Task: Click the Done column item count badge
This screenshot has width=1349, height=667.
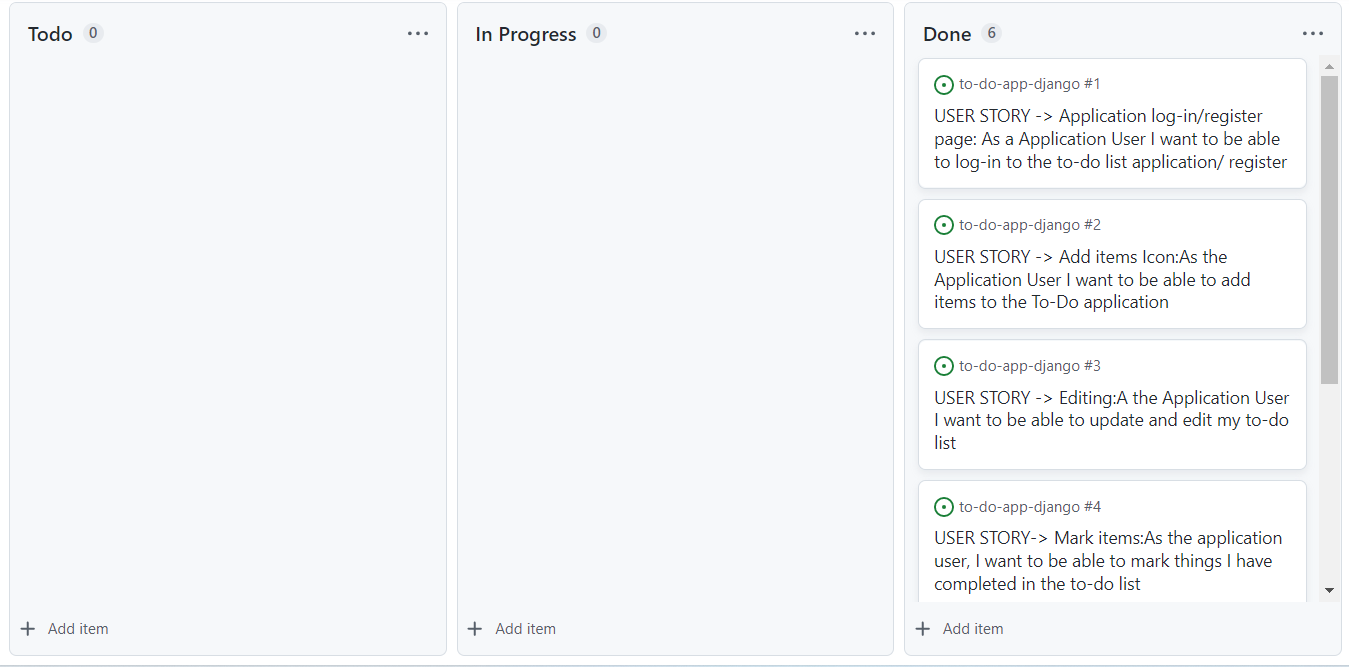Action: [x=991, y=33]
